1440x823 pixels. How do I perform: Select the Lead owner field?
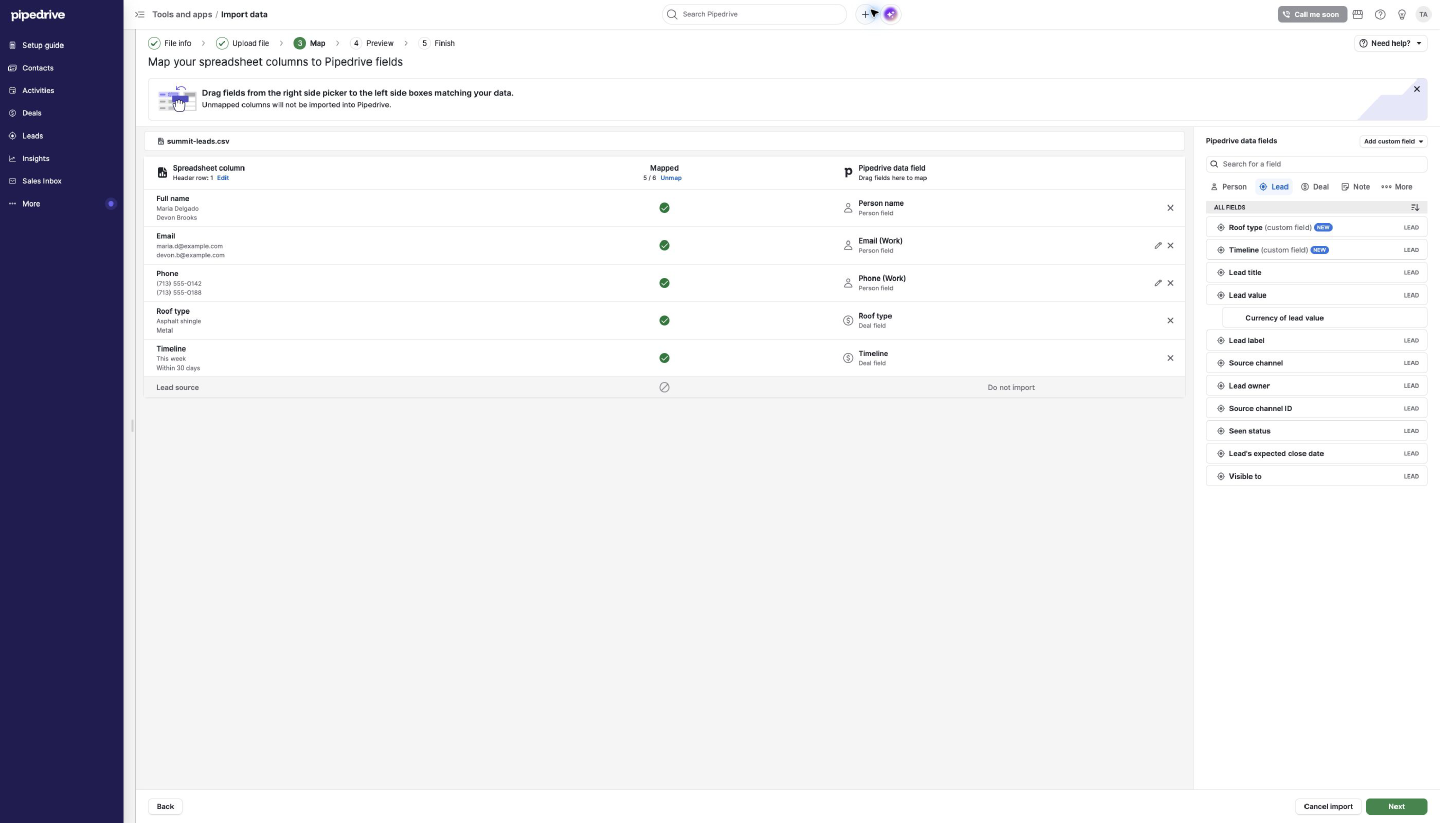tap(1316, 385)
